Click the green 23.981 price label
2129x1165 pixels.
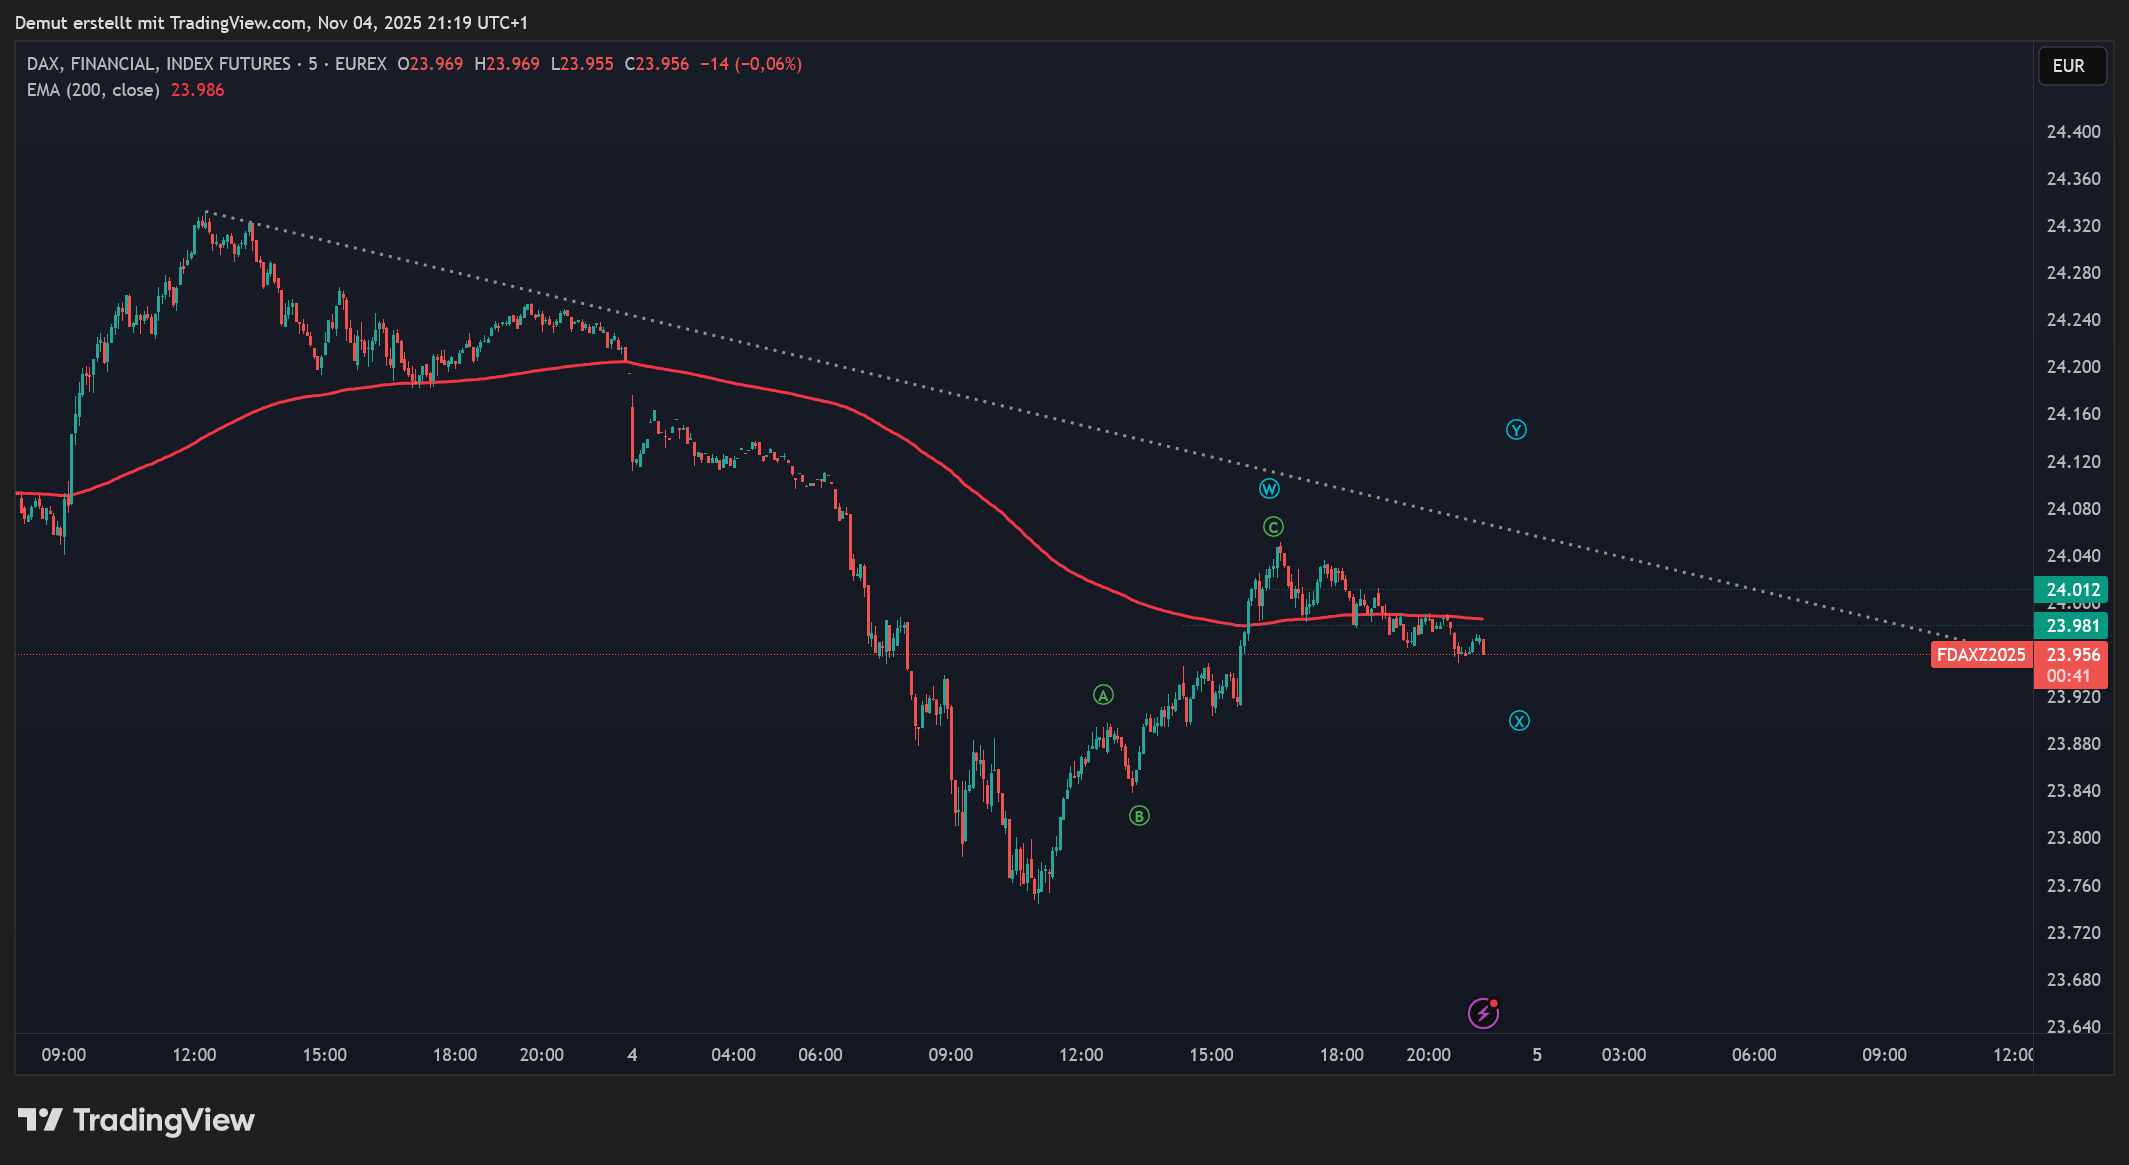[2072, 626]
